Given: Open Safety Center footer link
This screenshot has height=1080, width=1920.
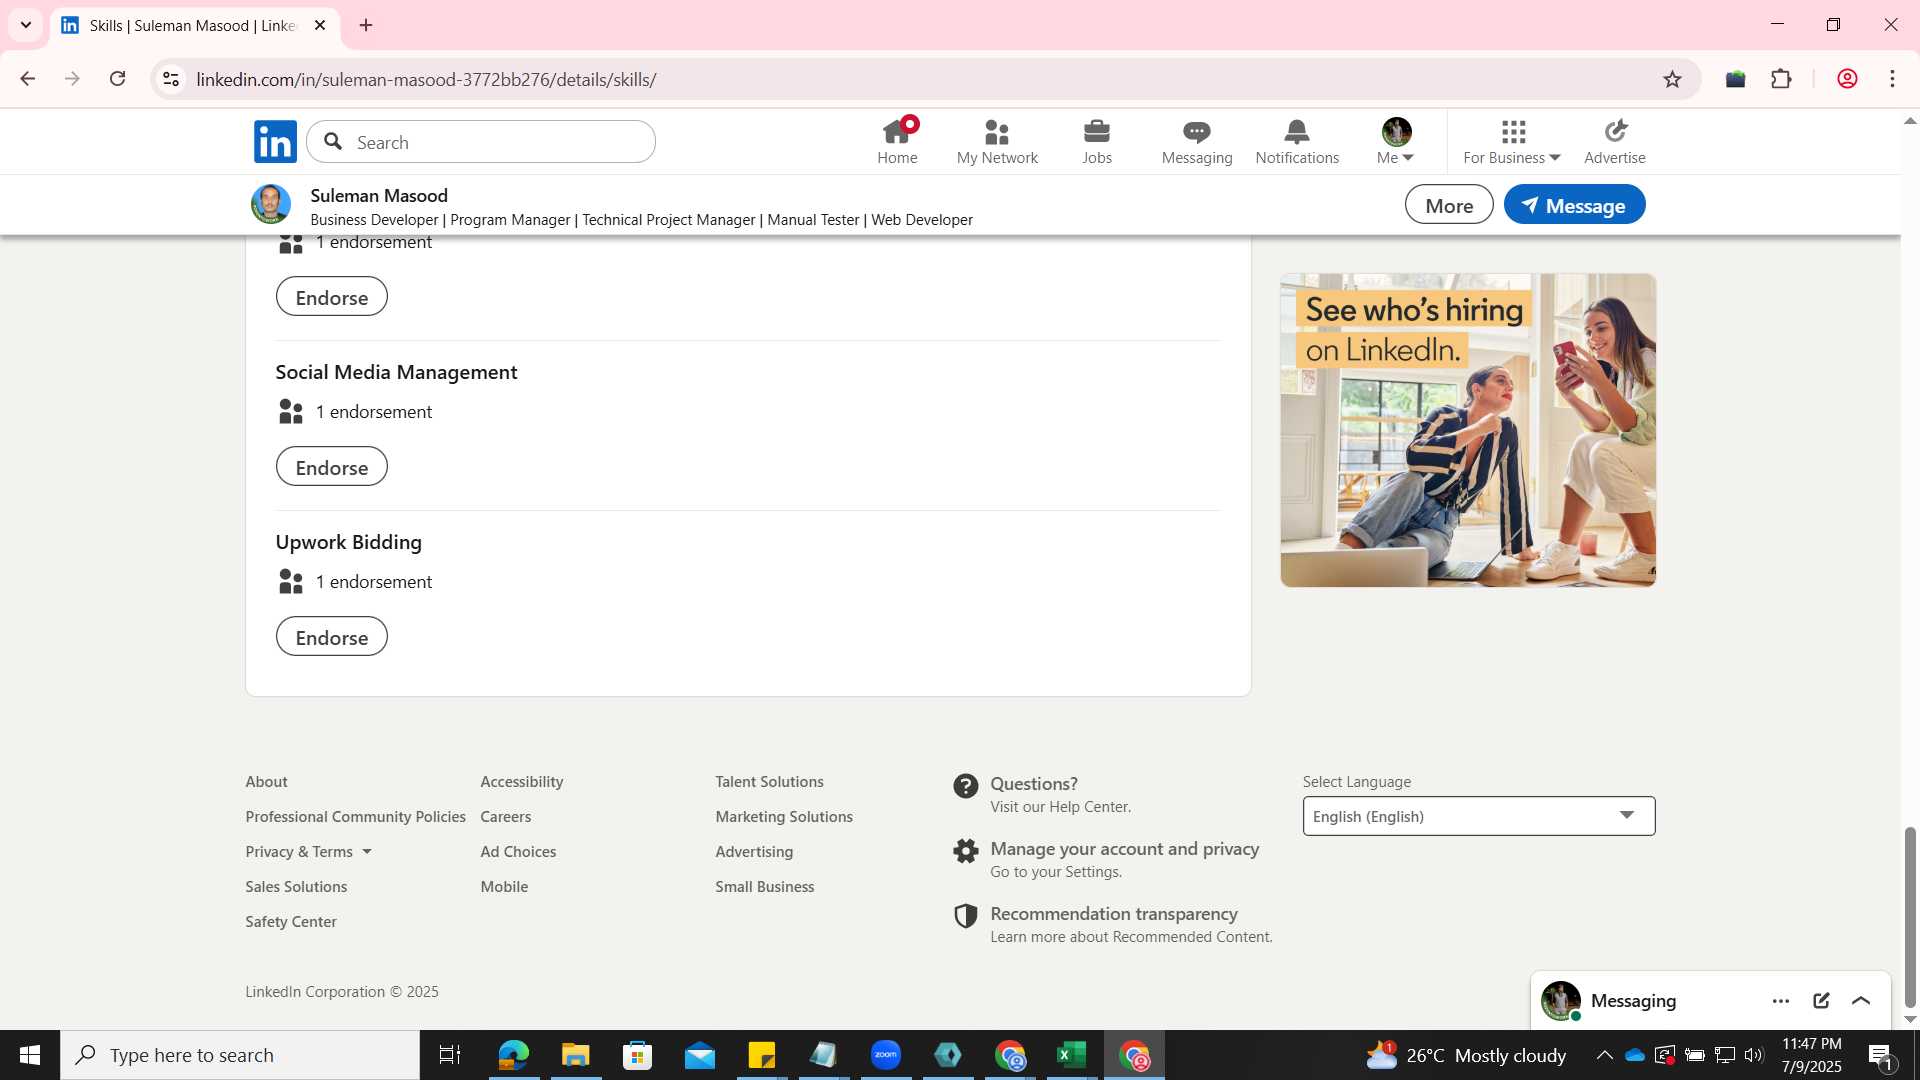Looking at the screenshot, I should (x=291, y=922).
